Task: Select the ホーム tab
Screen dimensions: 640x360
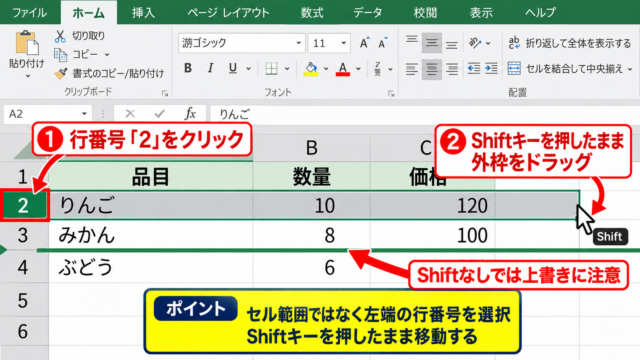Action: (89, 13)
